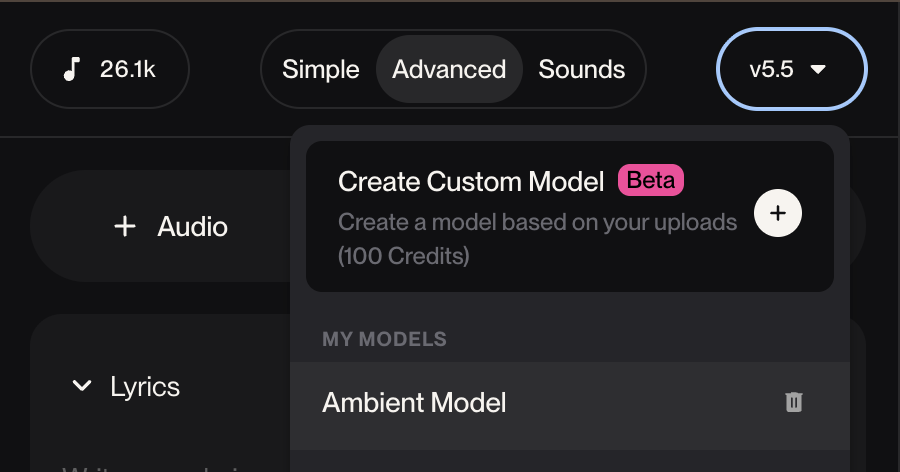The image size is (900, 472).
Task: Click the custom model uploads description text
Action: pyautogui.click(x=537, y=222)
